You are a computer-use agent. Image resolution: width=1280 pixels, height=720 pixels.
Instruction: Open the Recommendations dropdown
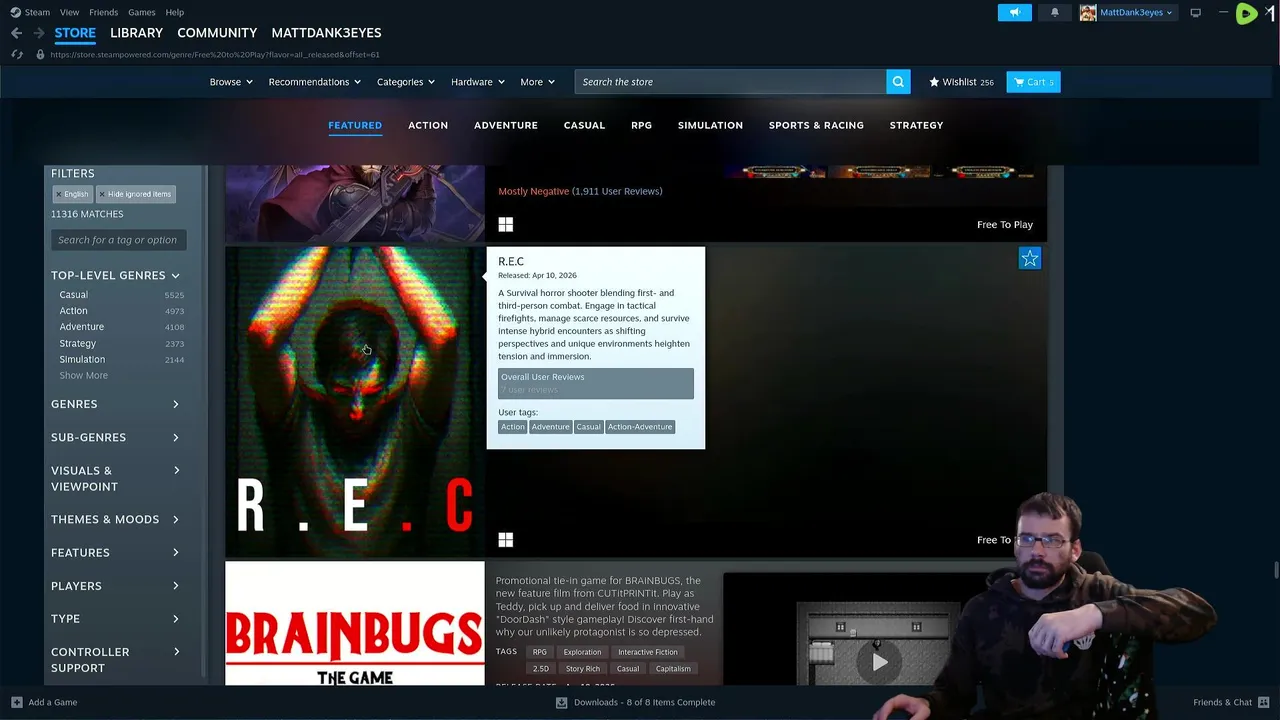tap(315, 82)
